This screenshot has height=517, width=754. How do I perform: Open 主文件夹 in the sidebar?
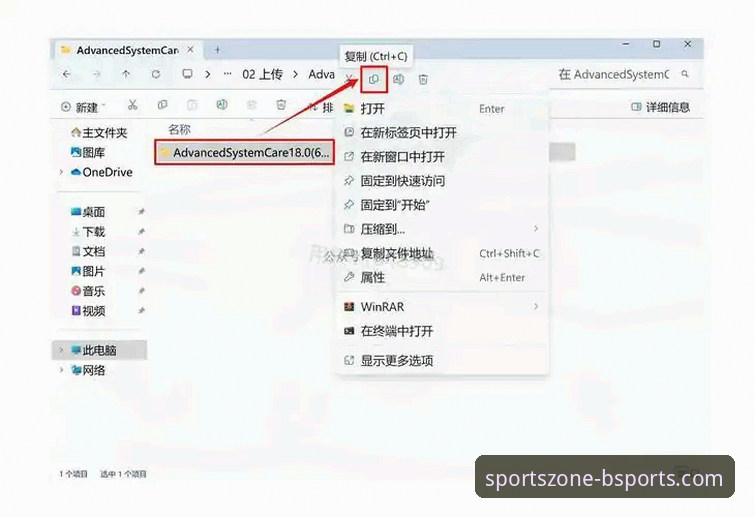pos(99,132)
